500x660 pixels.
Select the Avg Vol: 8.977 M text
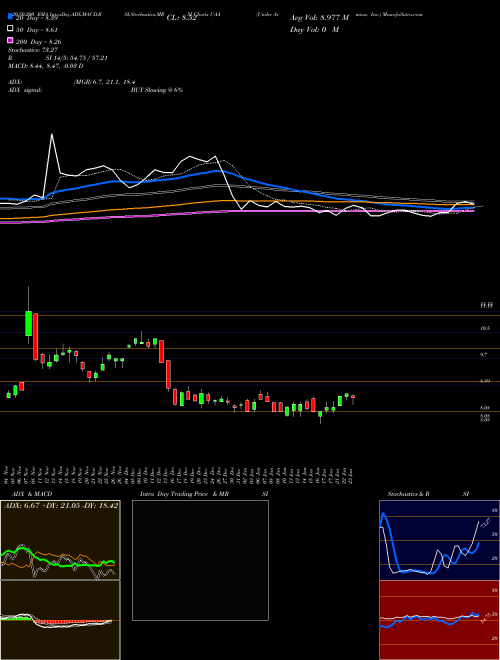[319, 18]
